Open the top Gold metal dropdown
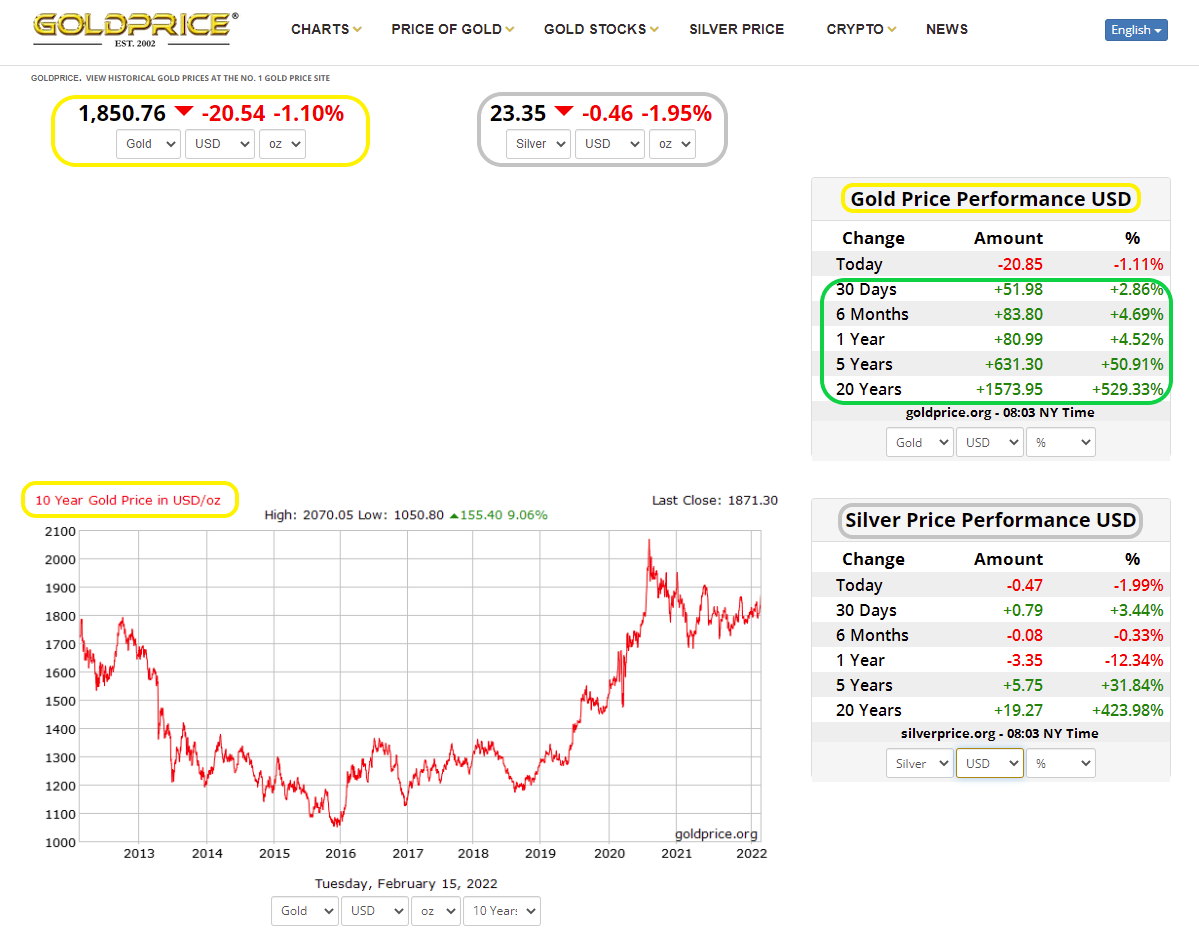Screen dimensions: 1199x932 [149, 144]
